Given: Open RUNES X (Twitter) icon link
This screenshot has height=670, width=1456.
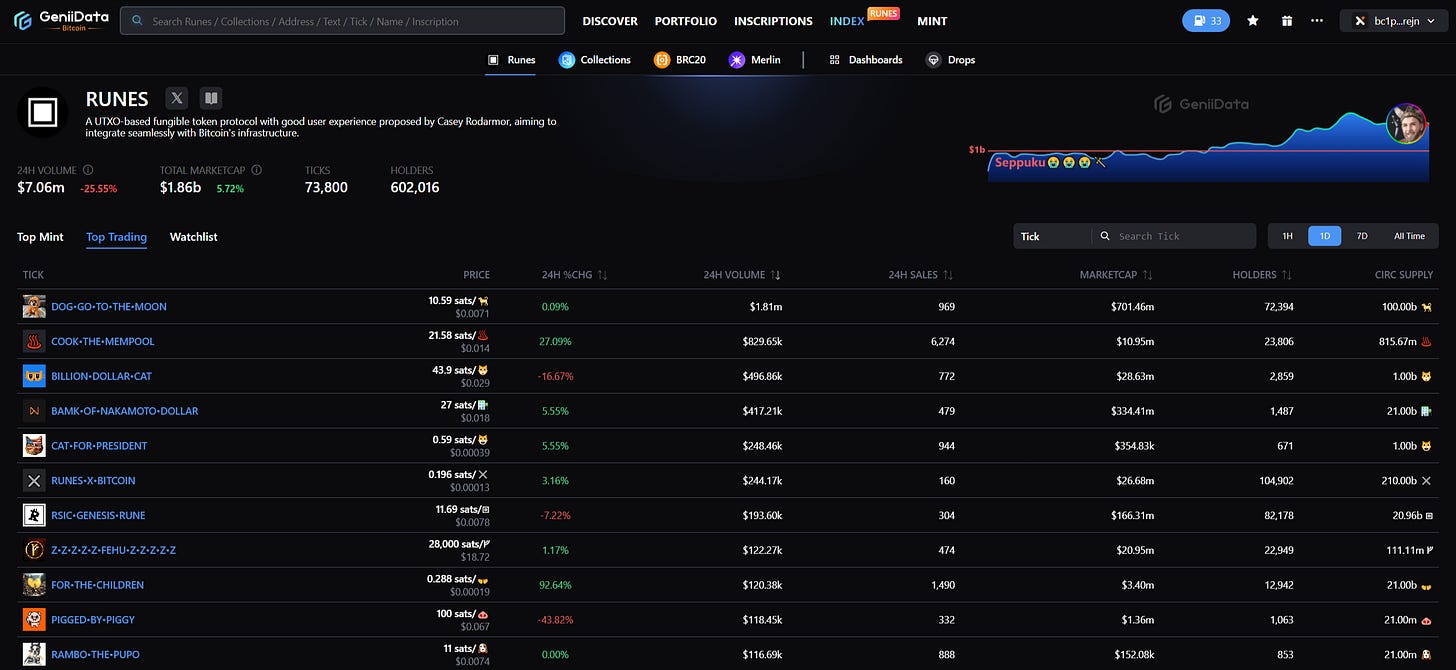Looking at the screenshot, I should click(177, 98).
